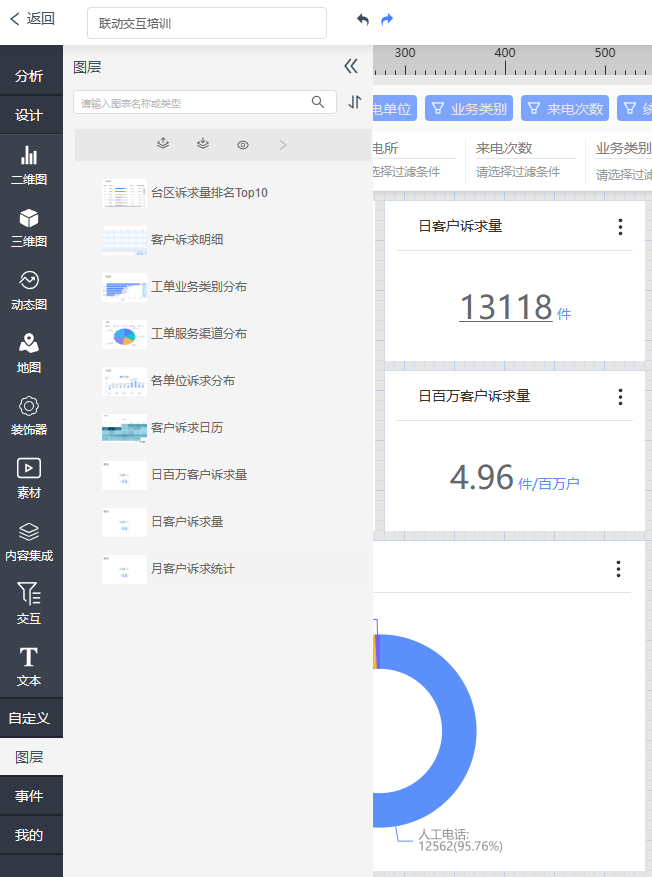652x877 pixels.
Task: Select the 三维图 cube icon
Action: (29, 218)
